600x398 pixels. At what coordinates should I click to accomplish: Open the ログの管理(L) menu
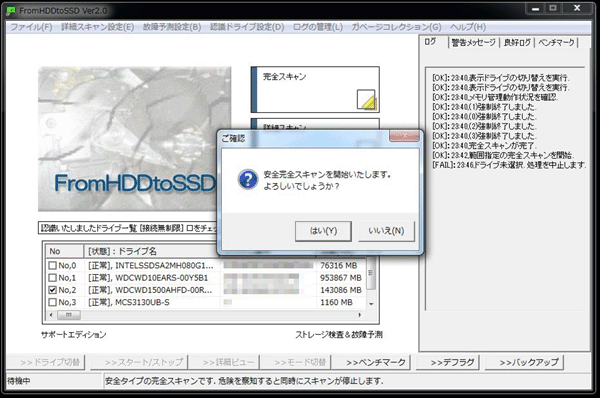tap(318, 27)
